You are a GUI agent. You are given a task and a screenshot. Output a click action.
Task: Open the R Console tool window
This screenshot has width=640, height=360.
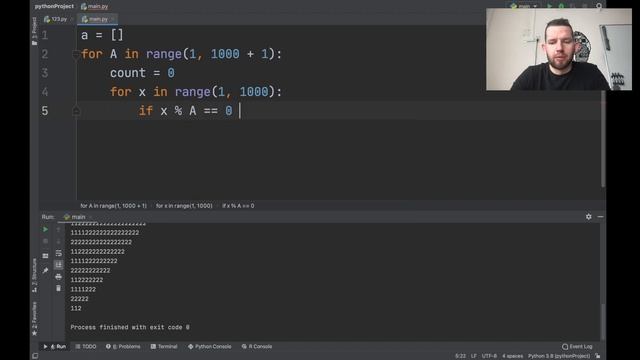(257, 347)
